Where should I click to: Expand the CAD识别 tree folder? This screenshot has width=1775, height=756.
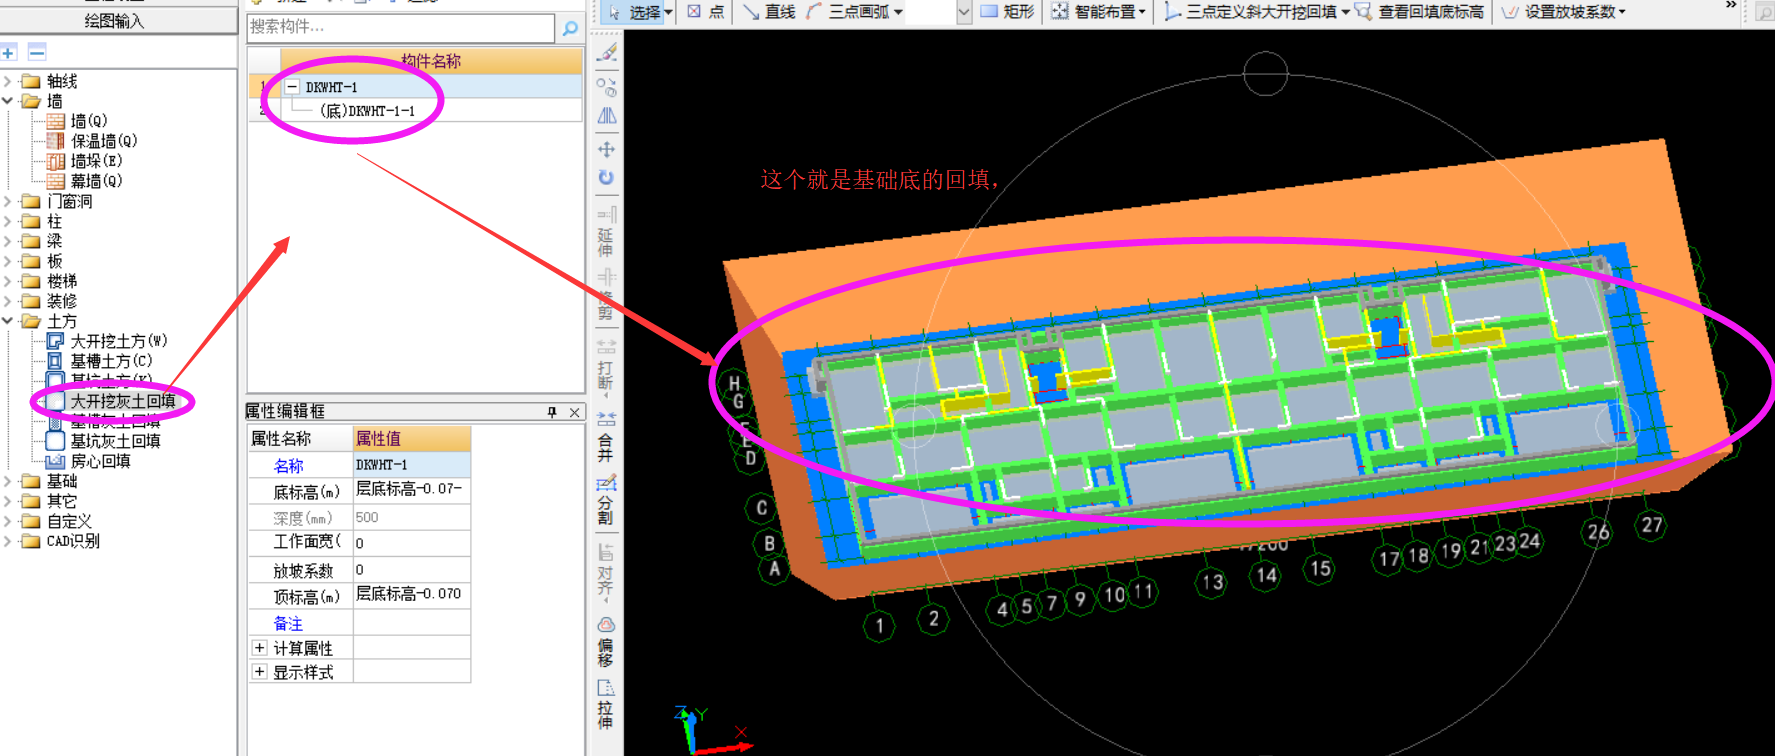[x=8, y=541]
